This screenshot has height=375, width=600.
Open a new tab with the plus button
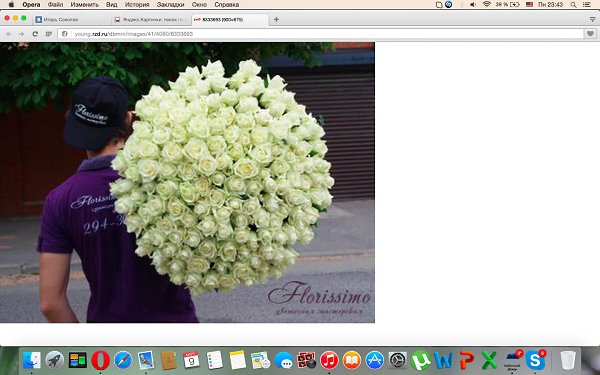pyautogui.click(x=276, y=20)
